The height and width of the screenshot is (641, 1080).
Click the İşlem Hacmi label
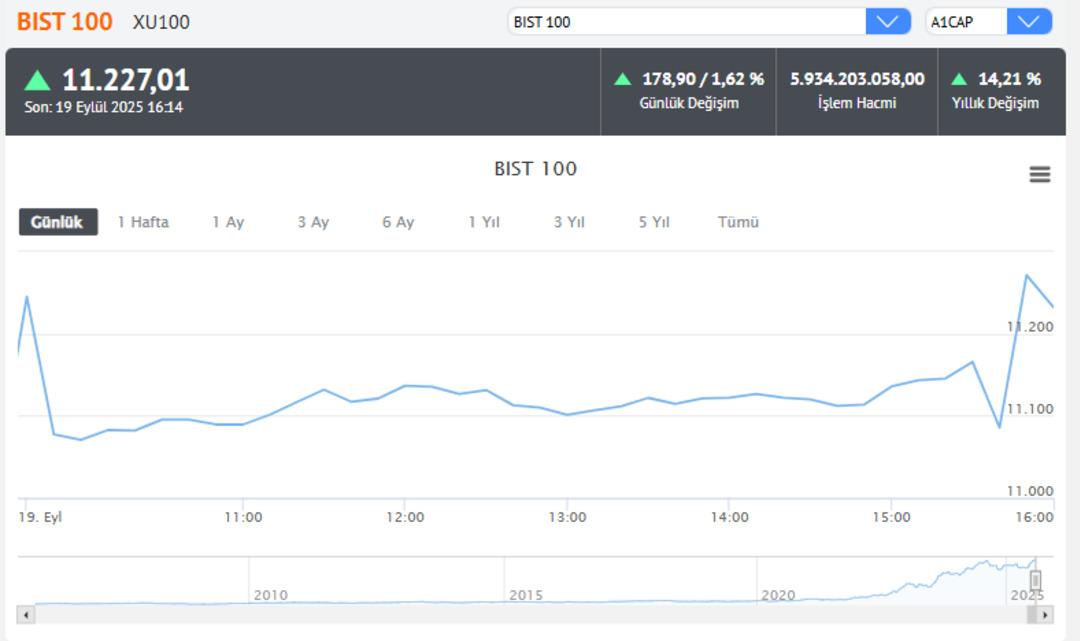pos(857,103)
